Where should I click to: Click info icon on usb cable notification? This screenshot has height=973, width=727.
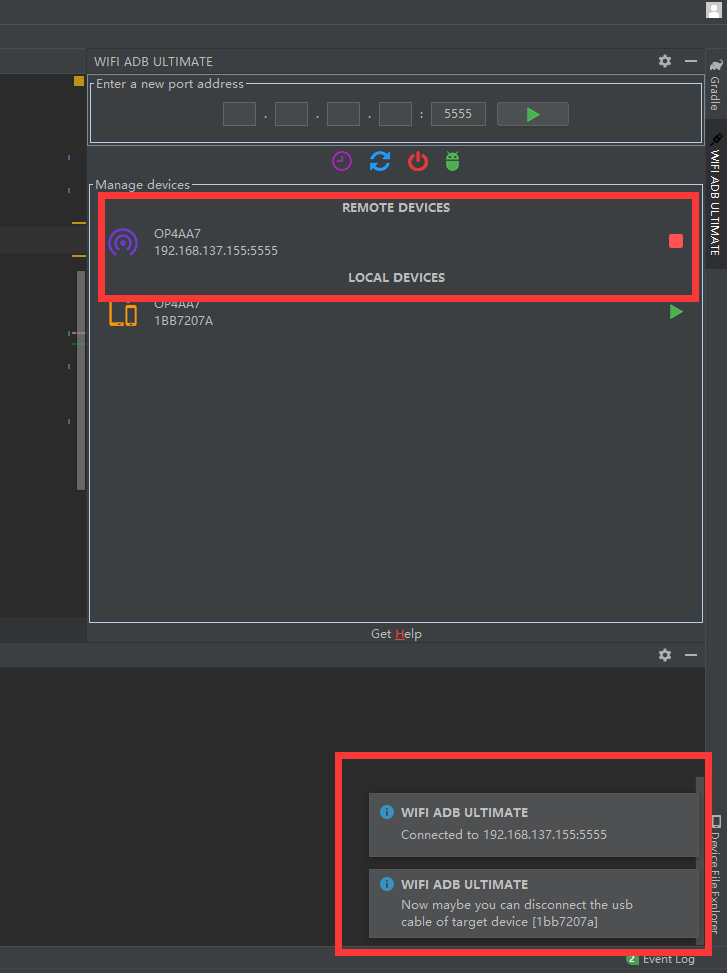coord(386,884)
